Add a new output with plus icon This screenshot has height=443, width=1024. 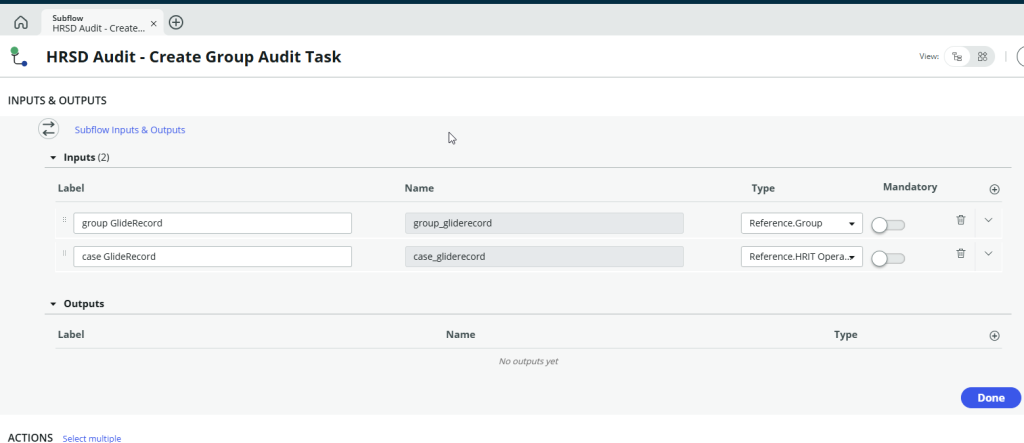(994, 336)
